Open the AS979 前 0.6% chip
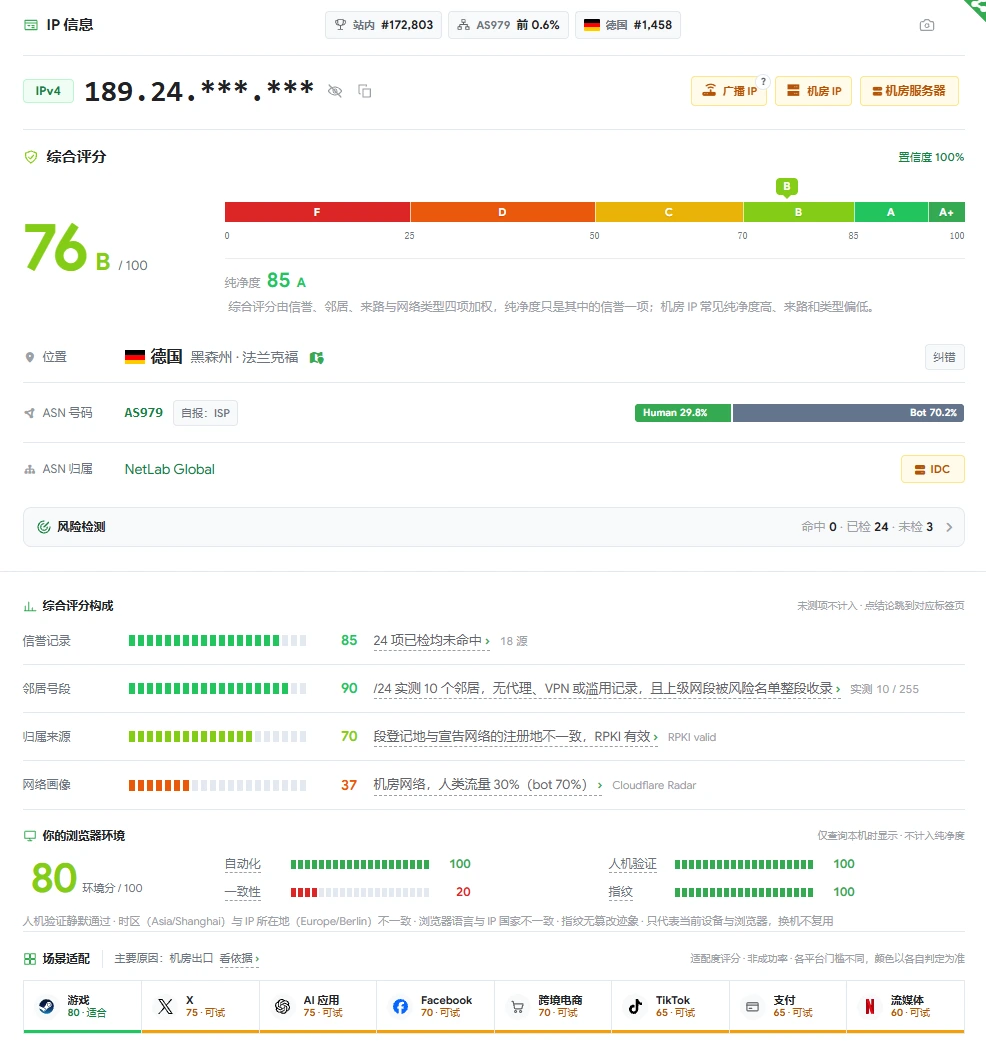 pos(508,25)
